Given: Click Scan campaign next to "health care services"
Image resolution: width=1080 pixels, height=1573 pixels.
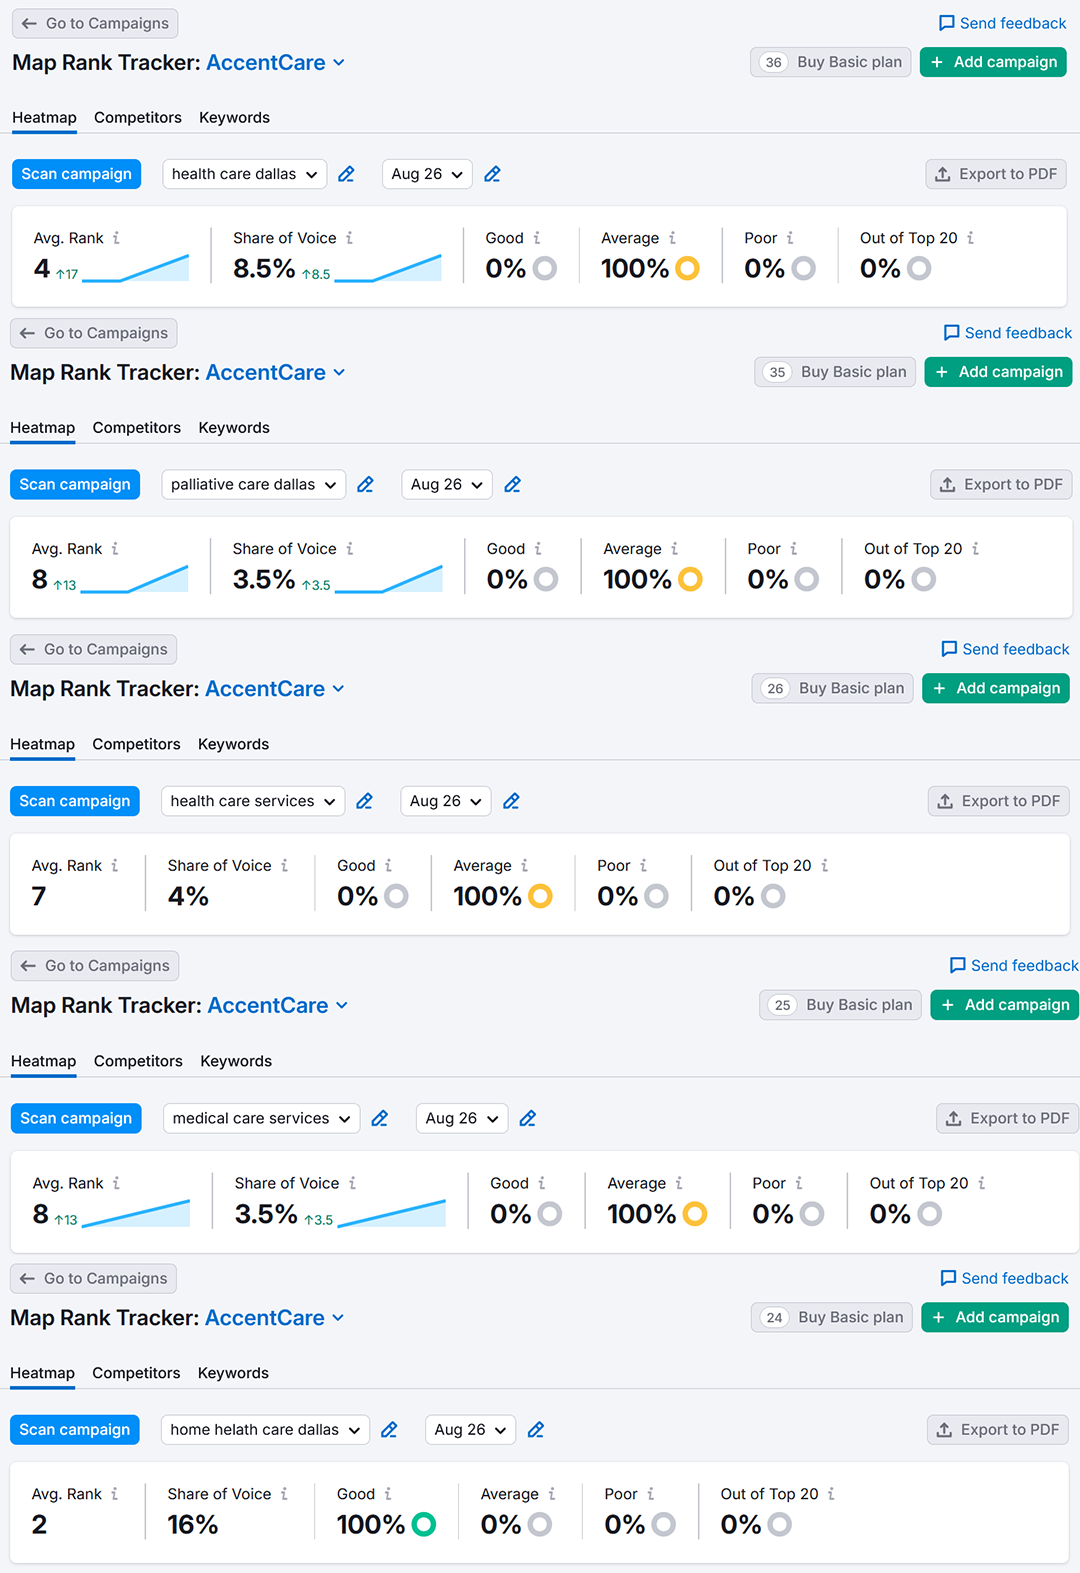Looking at the screenshot, I should tap(75, 801).
